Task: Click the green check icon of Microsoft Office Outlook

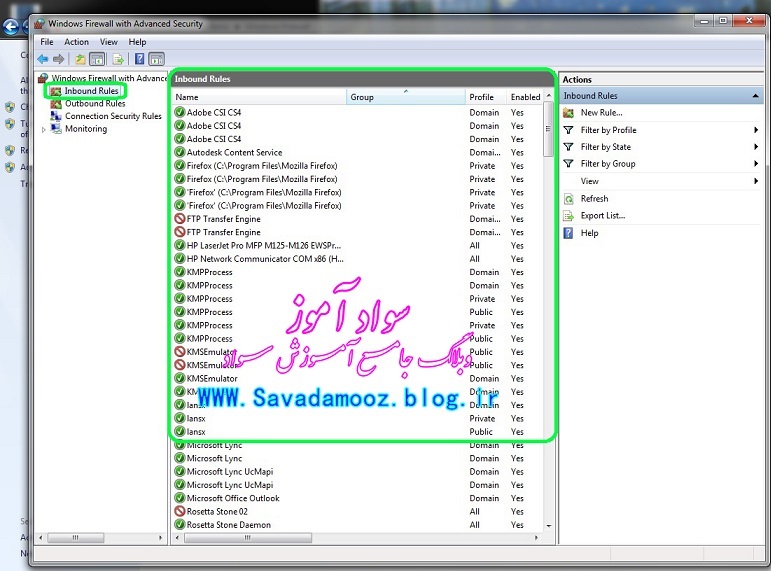Action: [180, 498]
